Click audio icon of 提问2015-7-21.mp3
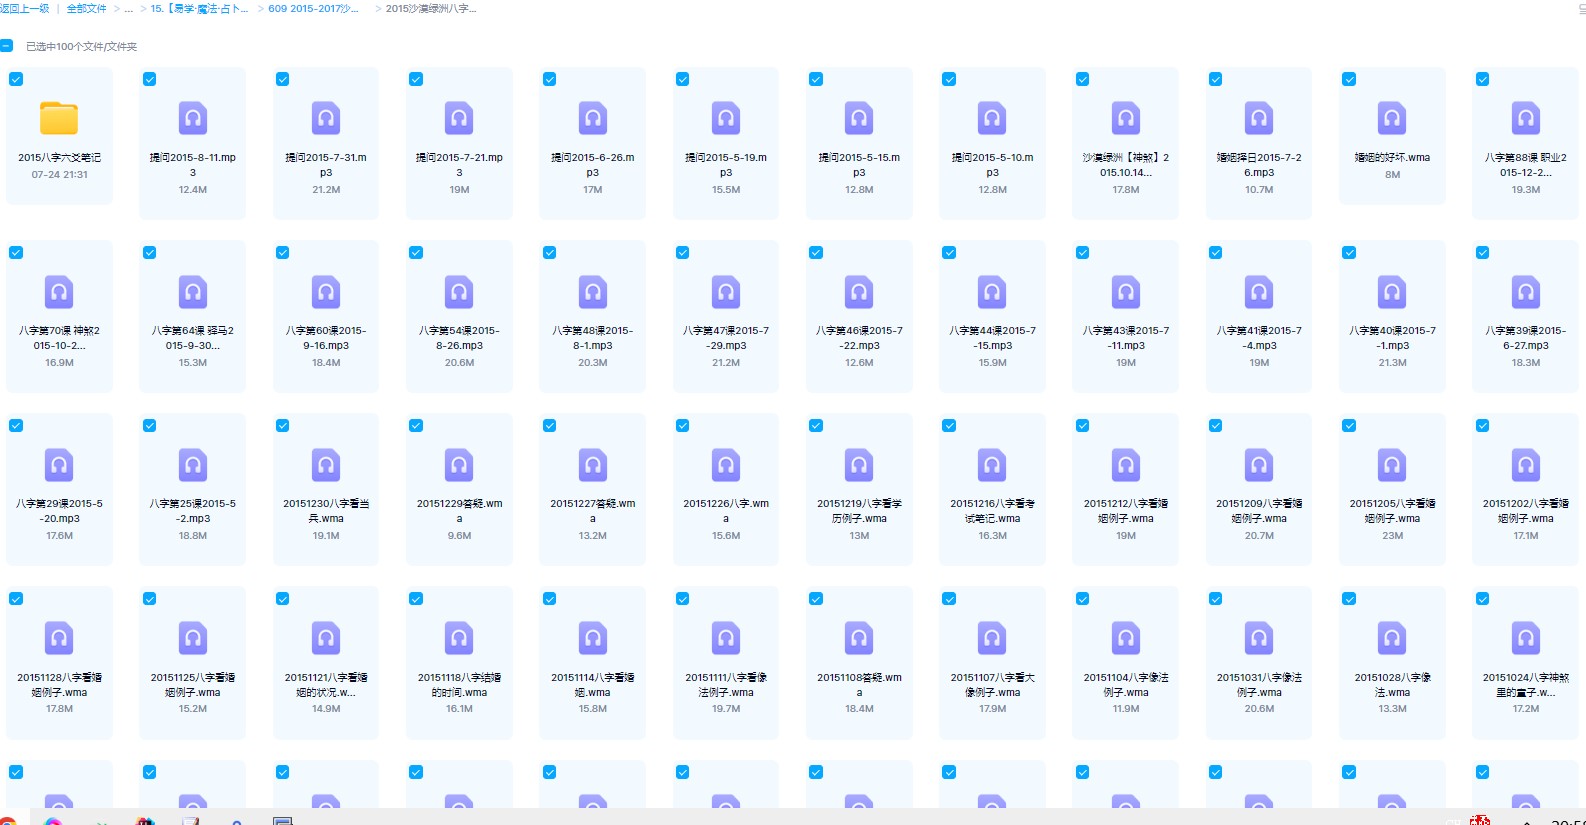 click(459, 118)
